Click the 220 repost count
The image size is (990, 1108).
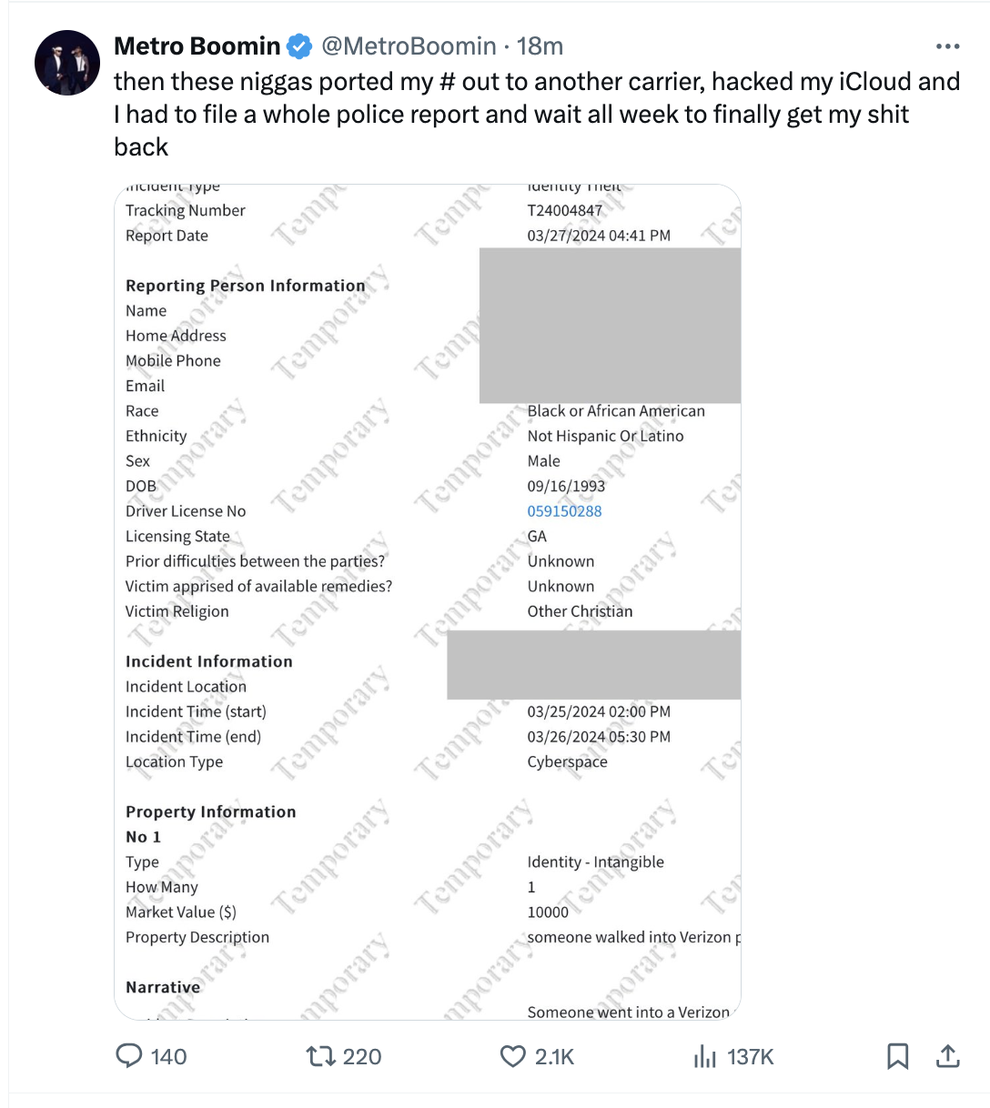click(362, 1056)
